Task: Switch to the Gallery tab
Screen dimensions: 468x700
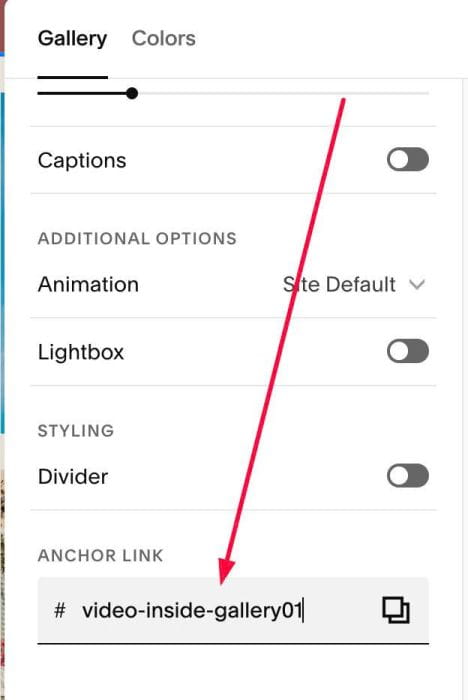Action: [72, 38]
